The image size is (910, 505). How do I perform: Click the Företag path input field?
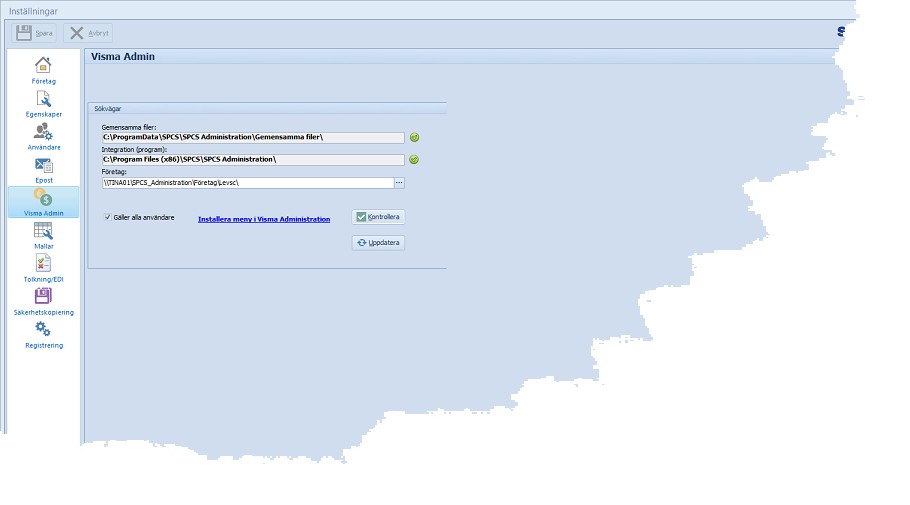pos(248,183)
